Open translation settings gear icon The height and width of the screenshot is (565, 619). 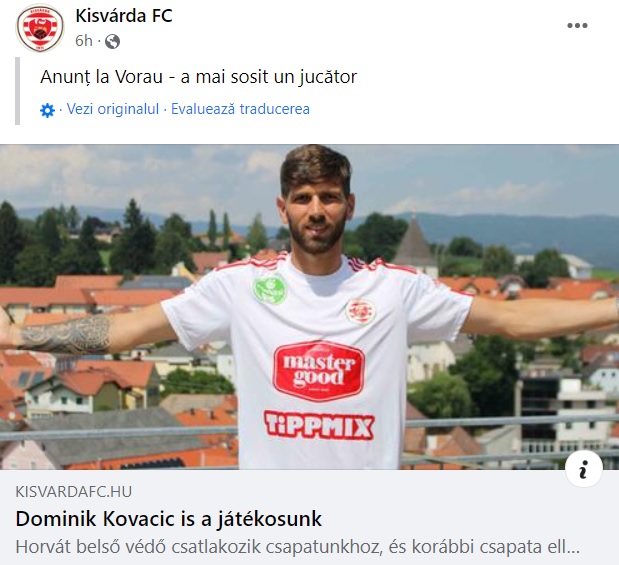47,110
